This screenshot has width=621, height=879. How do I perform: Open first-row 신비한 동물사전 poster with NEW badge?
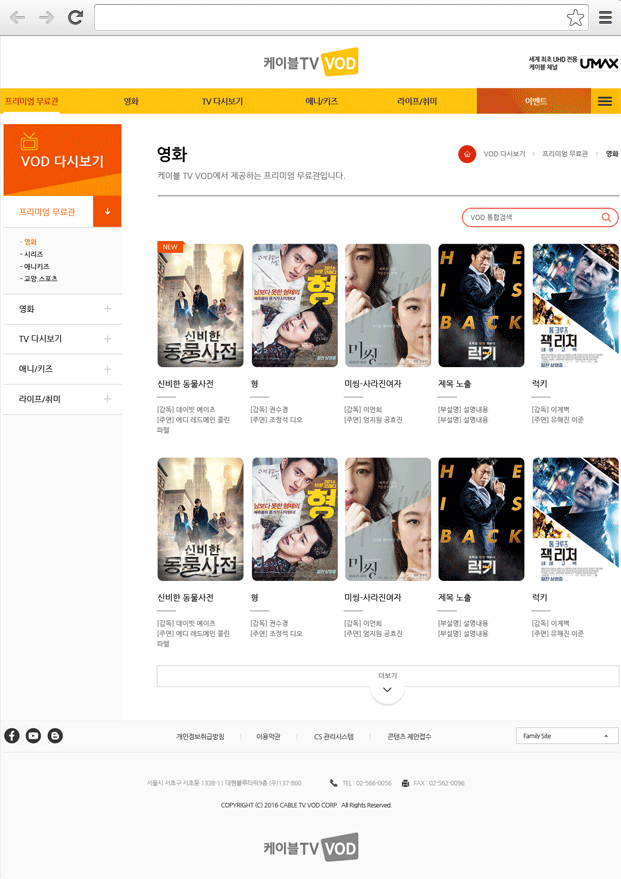[200, 306]
